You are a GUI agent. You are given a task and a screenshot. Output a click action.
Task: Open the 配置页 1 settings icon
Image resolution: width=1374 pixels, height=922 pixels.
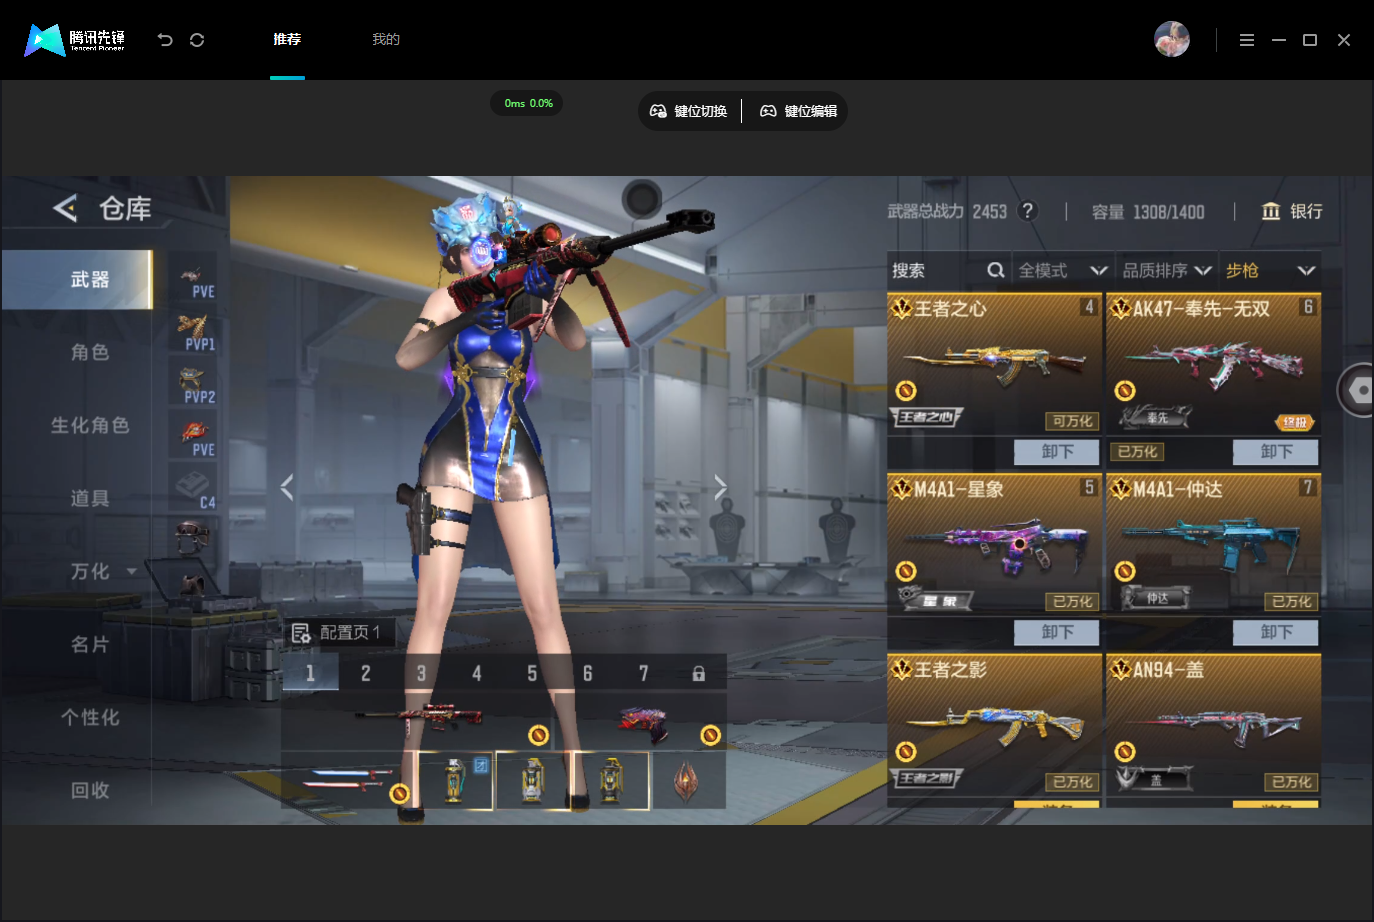(x=300, y=633)
